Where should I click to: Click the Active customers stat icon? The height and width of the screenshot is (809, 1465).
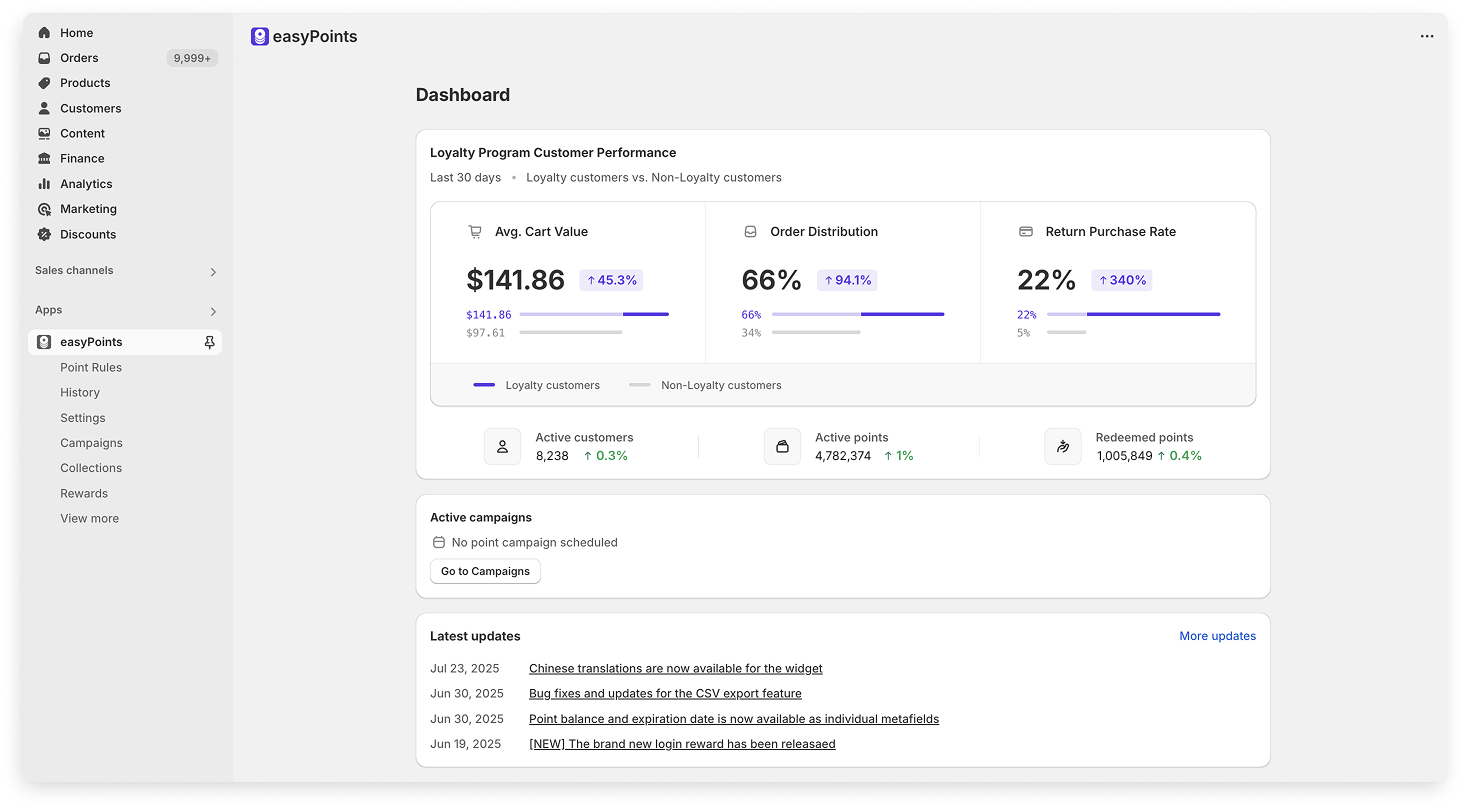point(502,447)
